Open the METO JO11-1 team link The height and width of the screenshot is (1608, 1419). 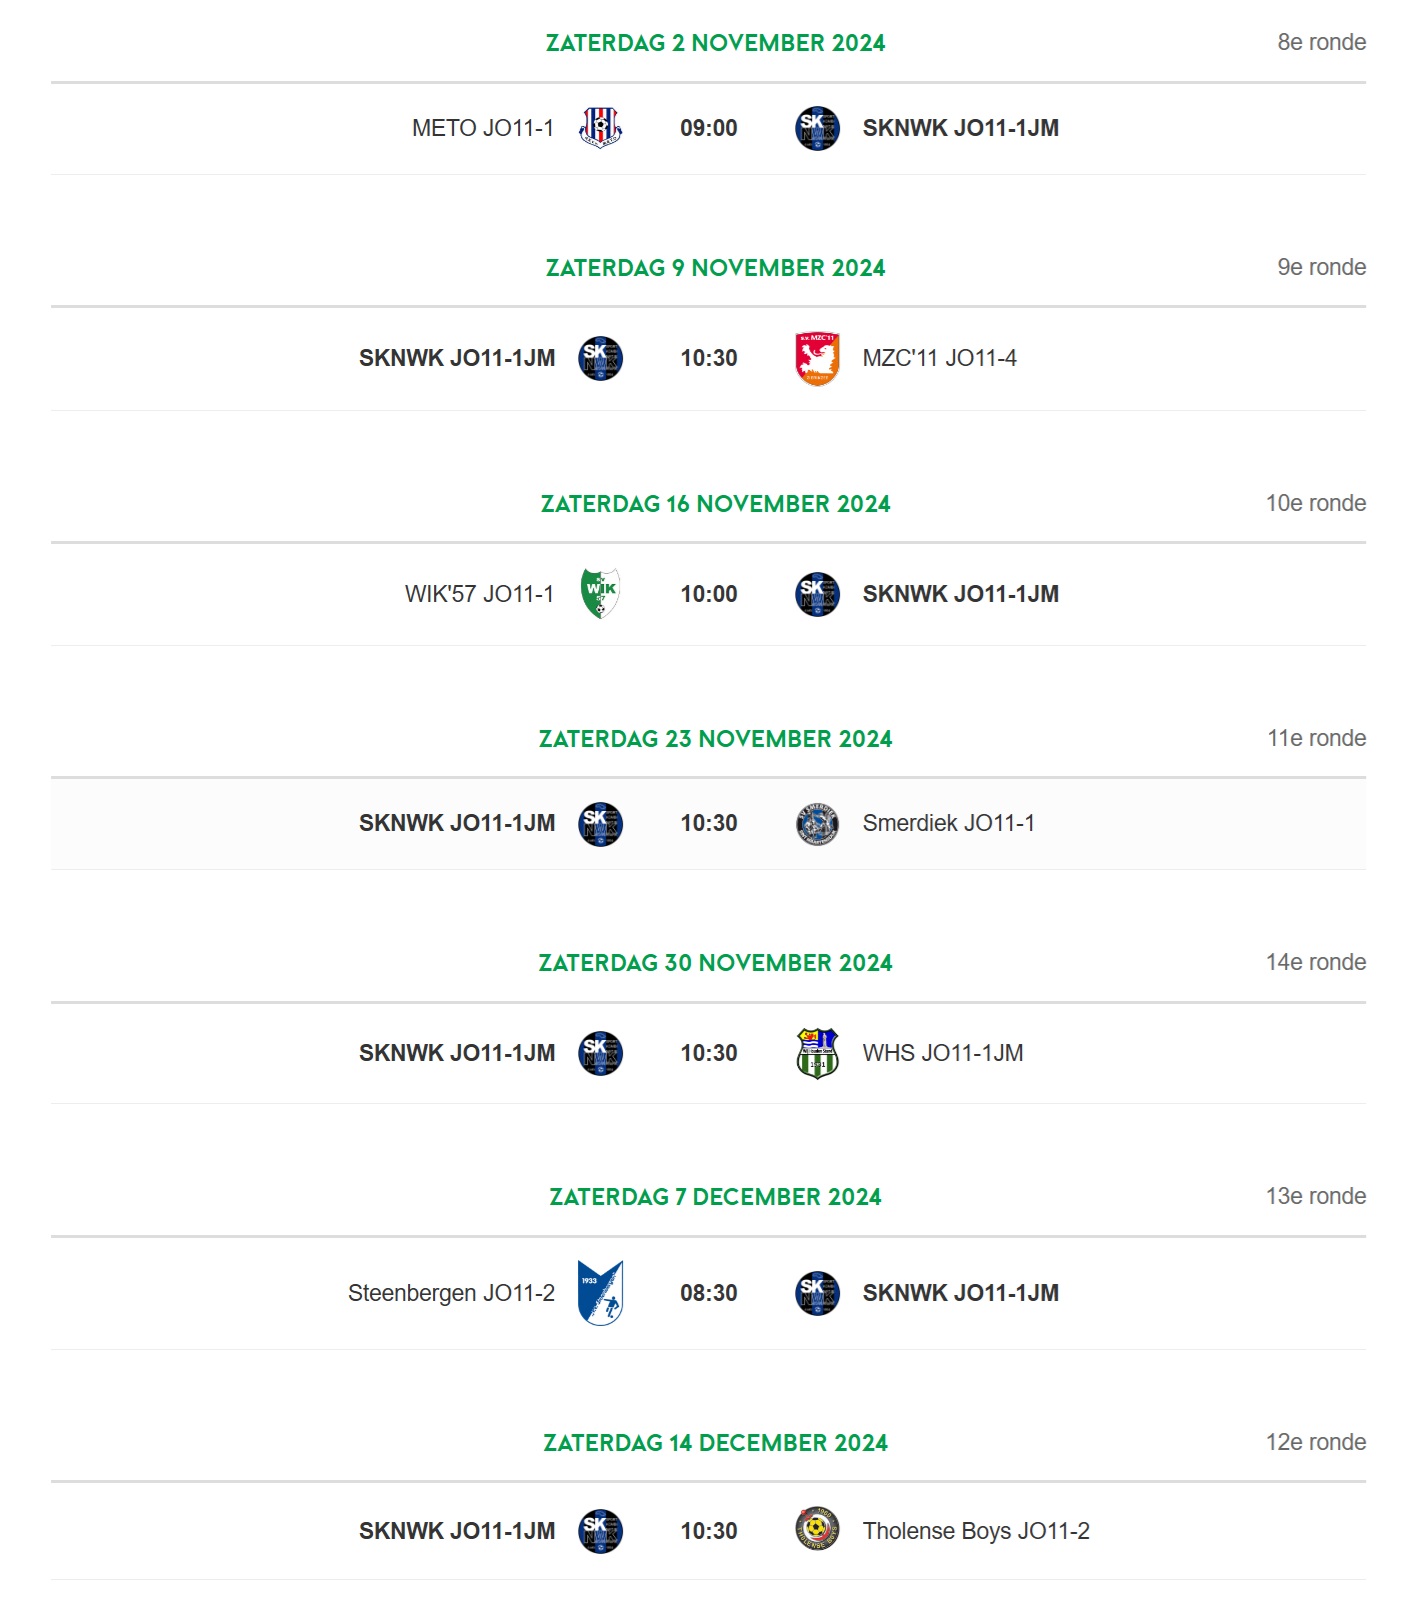pyautogui.click(x=483, y=128)
